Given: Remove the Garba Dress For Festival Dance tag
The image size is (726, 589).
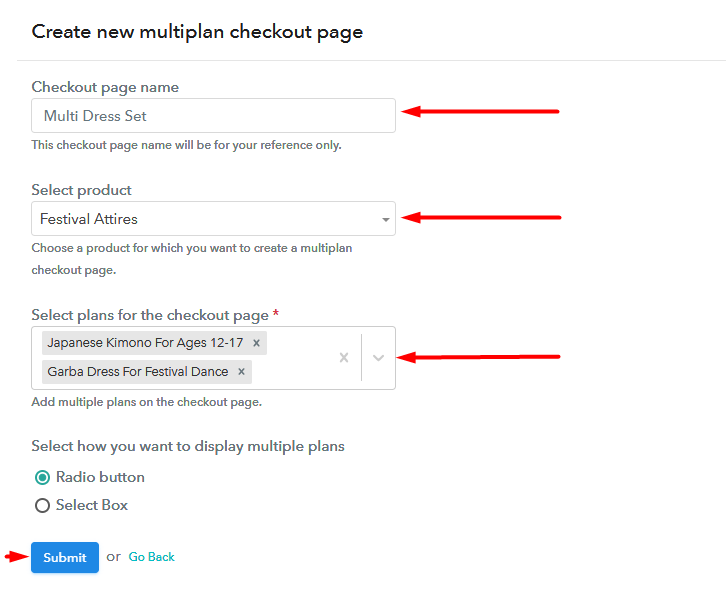Looking at the screenshot, I should click(241, 372).
